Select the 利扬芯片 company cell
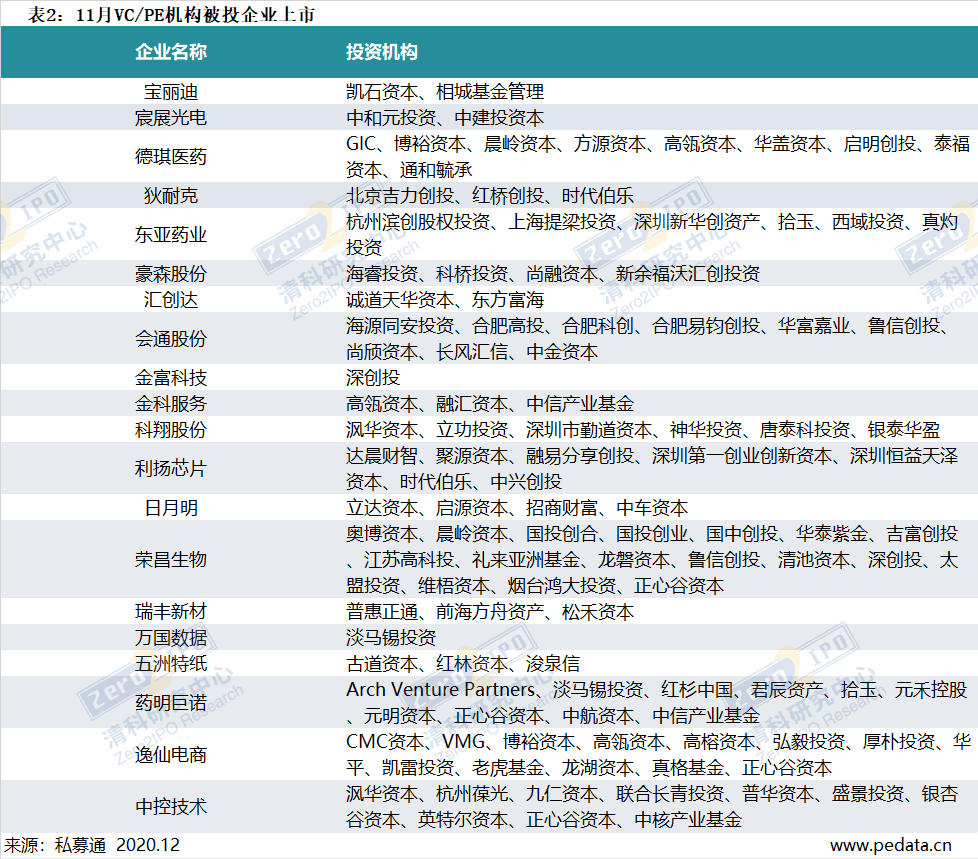Screen dimensions: 978x859 [171, 468]
